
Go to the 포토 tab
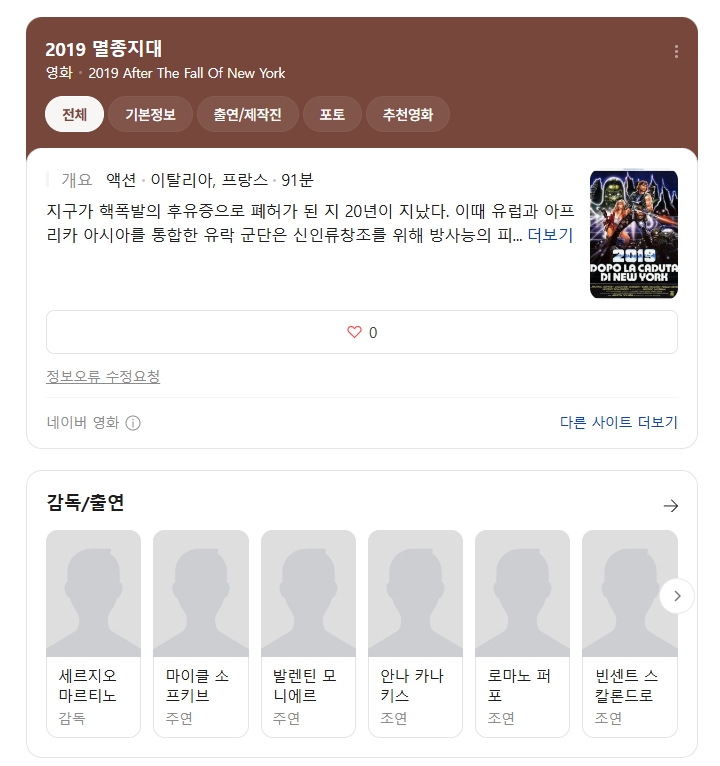[332, 114]
